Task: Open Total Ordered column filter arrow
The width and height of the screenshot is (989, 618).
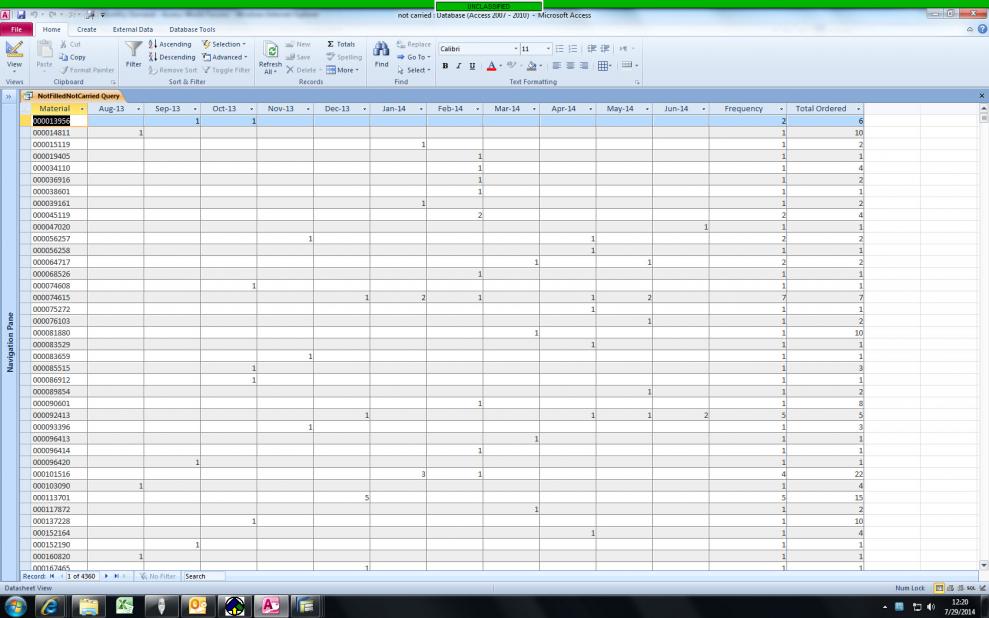Action: point(858,109)
